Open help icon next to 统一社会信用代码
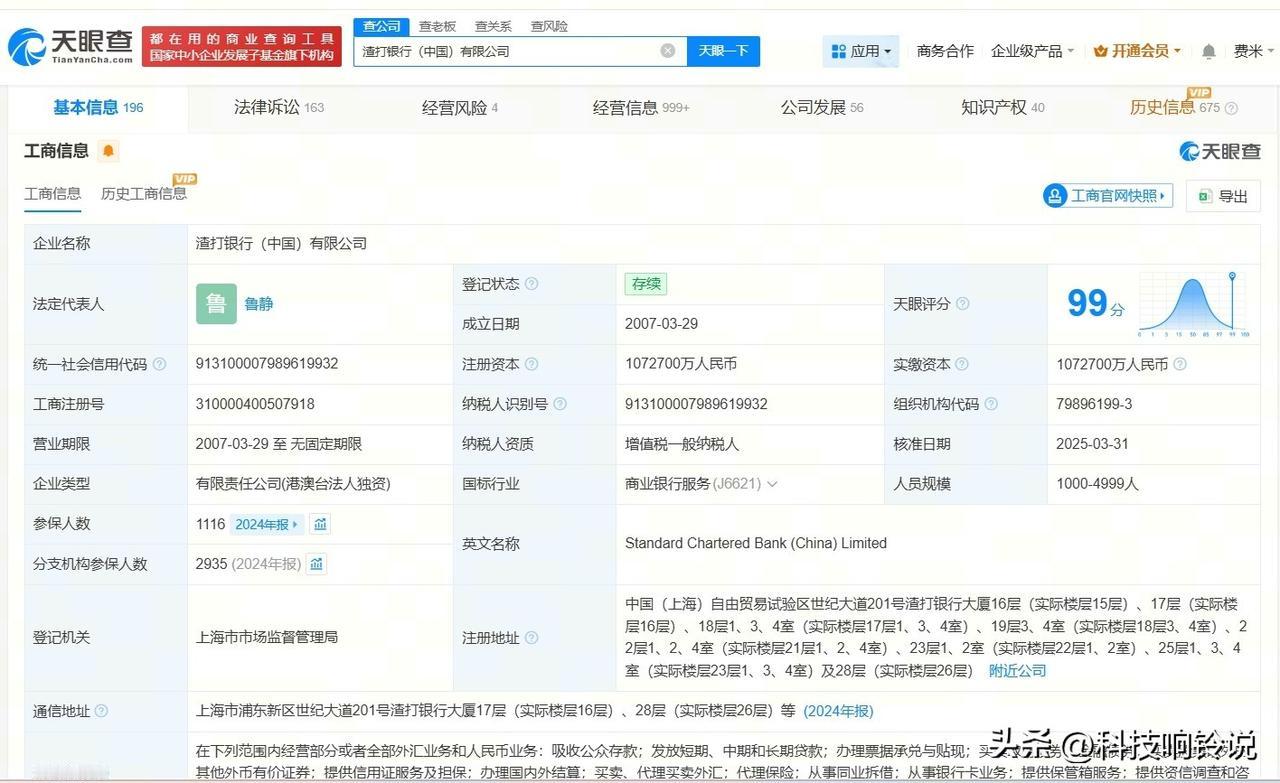Image resolution: width=1280 pixels, height=783 pixels. pos(160,365)
